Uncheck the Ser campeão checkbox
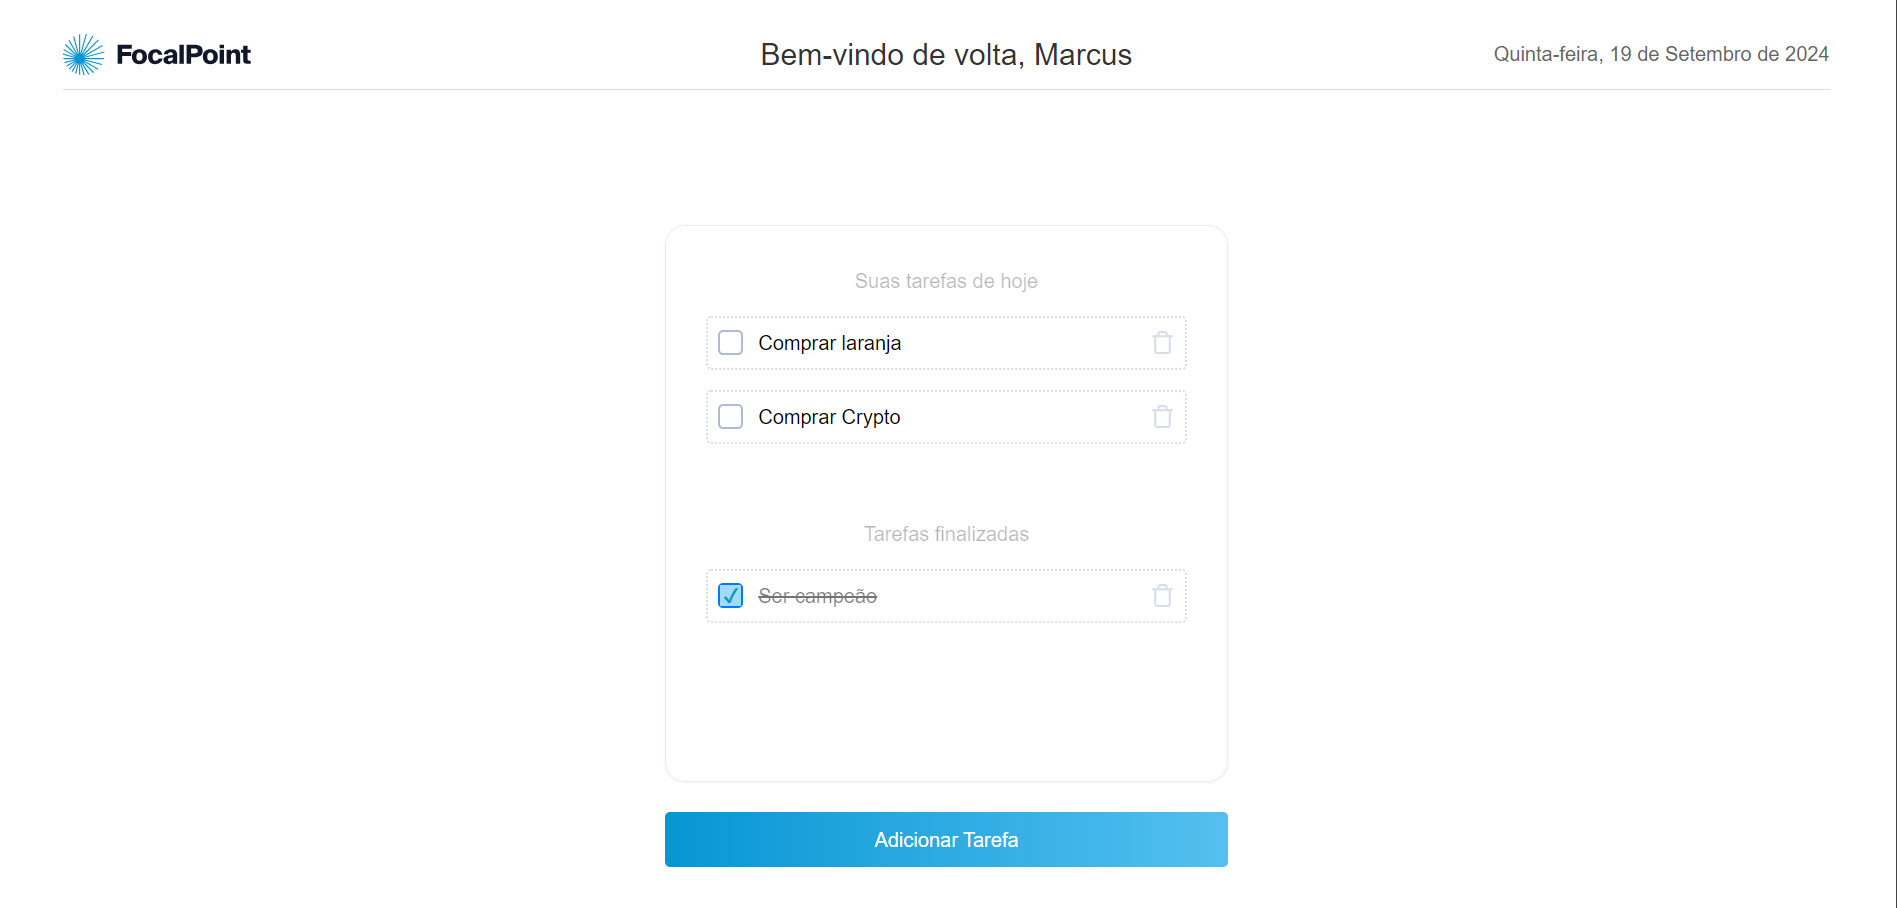 tap(731, 596)
